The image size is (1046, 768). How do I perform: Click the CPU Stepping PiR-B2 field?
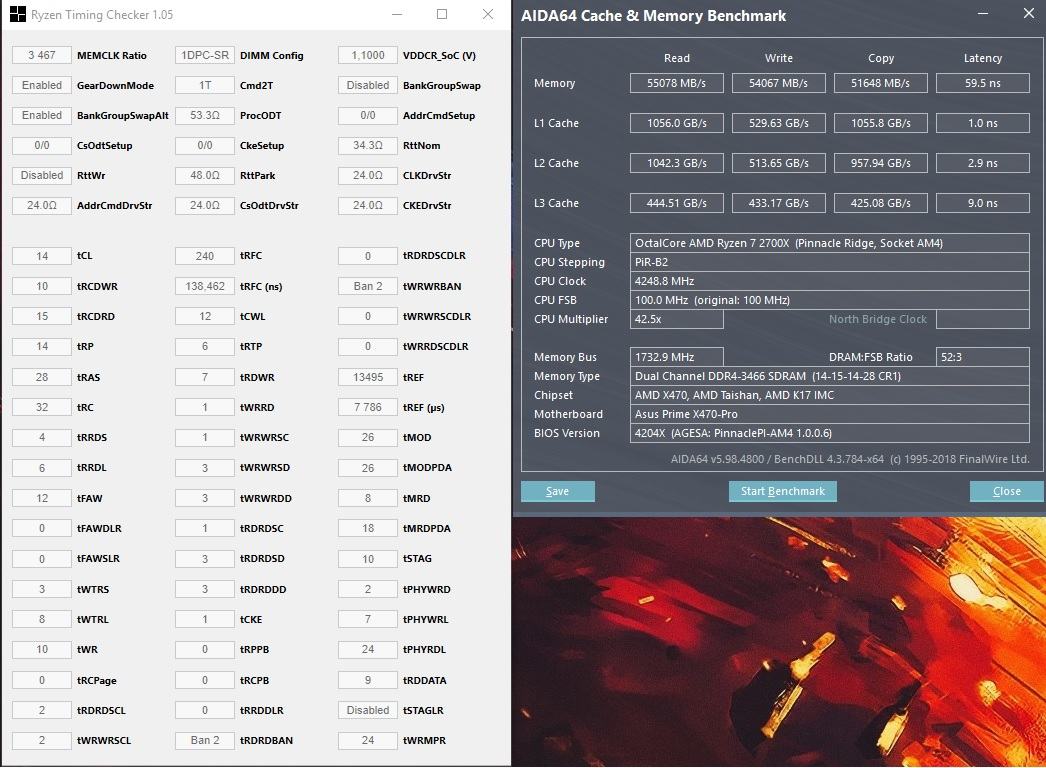[829, 262]
